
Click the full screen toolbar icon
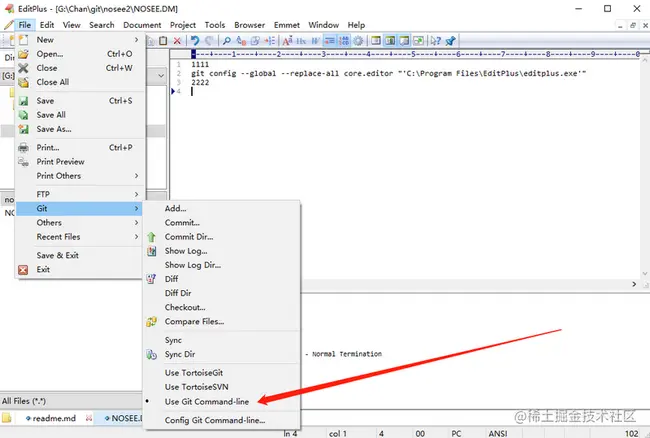click(419, 41)
